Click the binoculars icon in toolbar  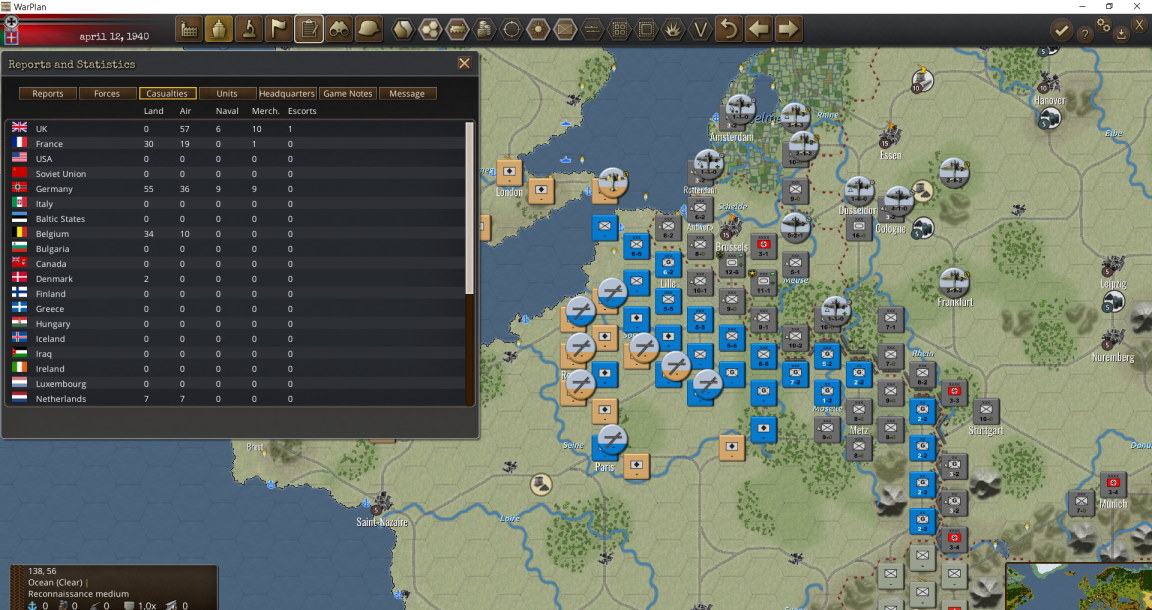[x=339, y=30]
